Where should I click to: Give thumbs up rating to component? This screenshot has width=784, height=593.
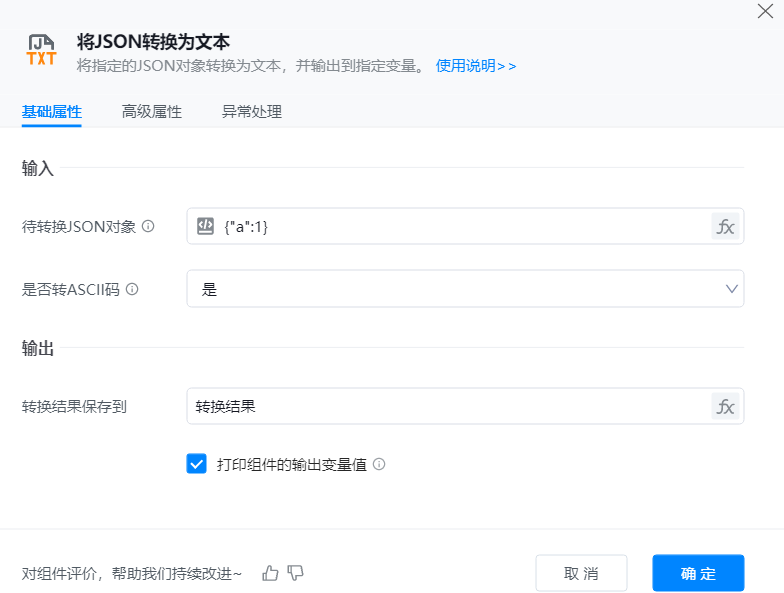coord(270,573)
